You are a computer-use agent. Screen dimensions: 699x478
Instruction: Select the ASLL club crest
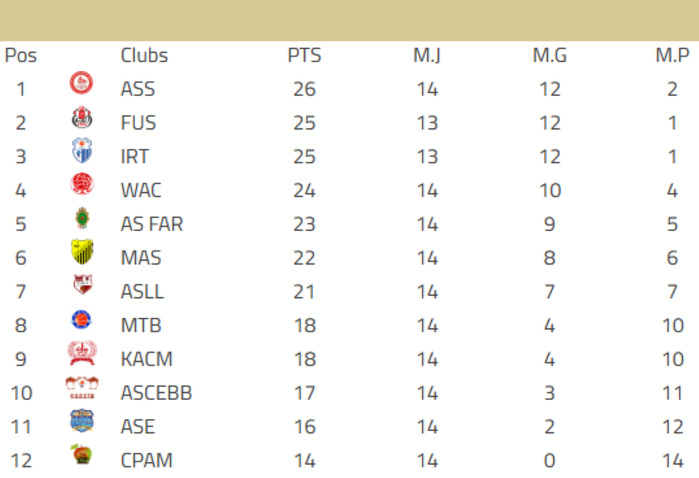coord(81,287)
